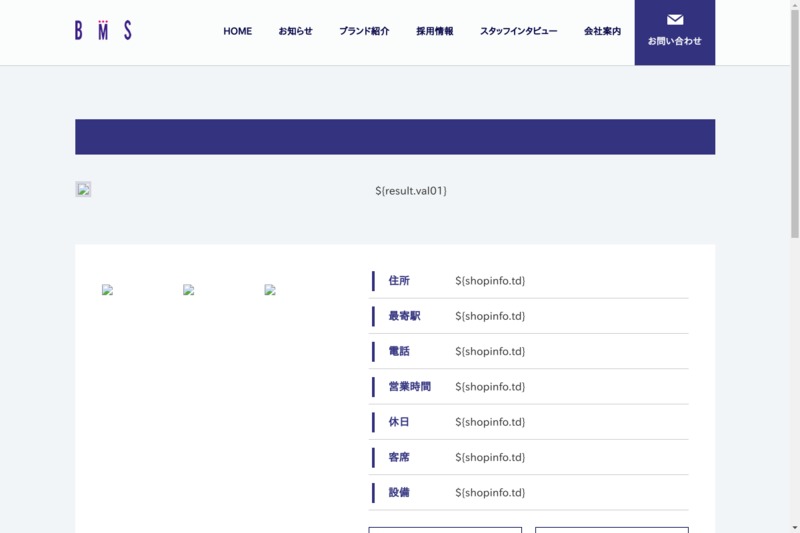The height and width of the screenshot is (533, 800).
Task: Click the ${result.val01} placeholder text
Action: 411,190
